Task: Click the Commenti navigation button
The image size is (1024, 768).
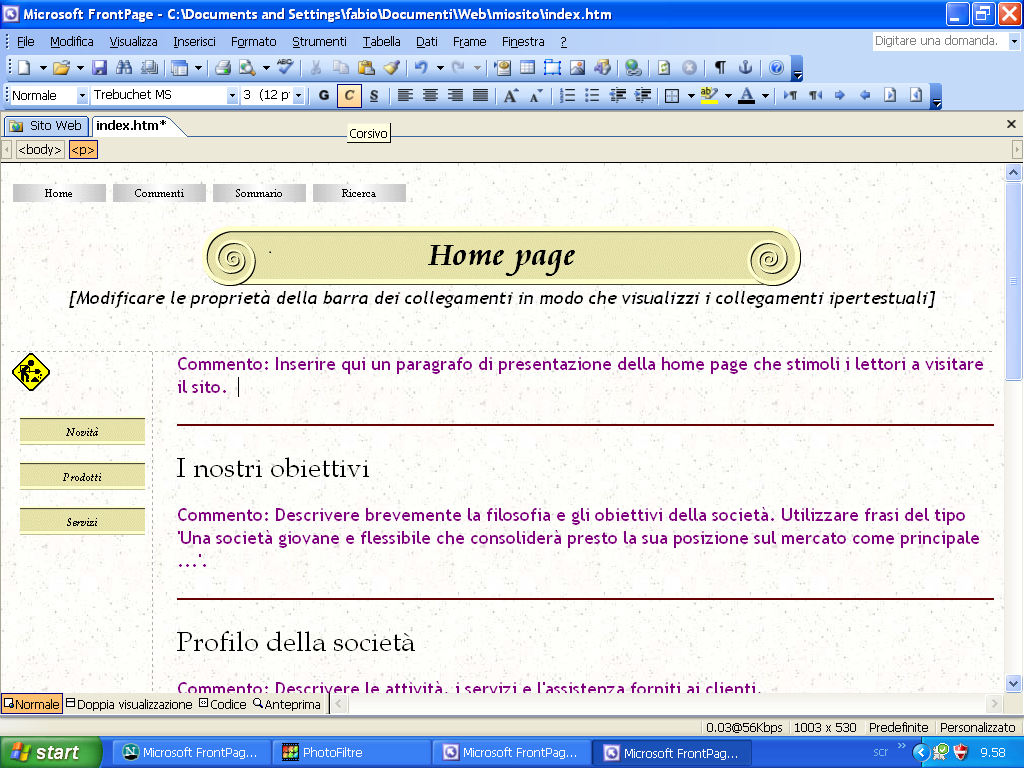Action: (x=159, y=193)
